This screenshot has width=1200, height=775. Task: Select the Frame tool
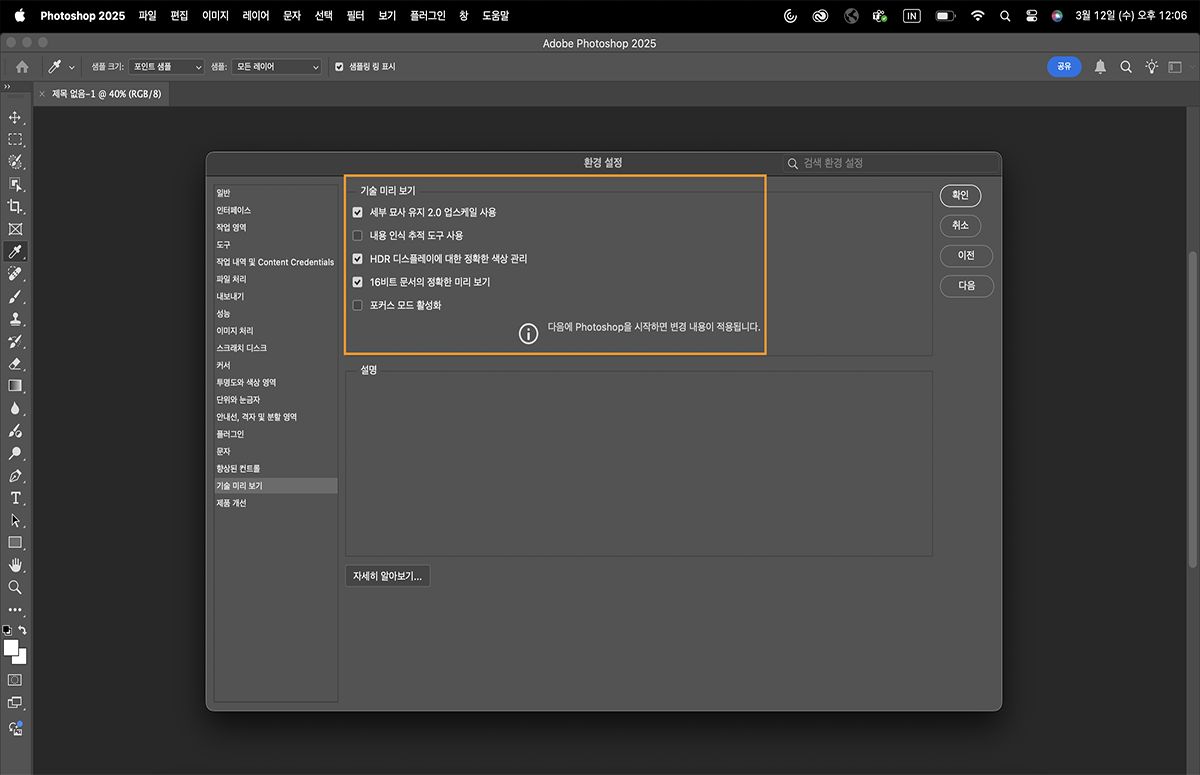15,229
